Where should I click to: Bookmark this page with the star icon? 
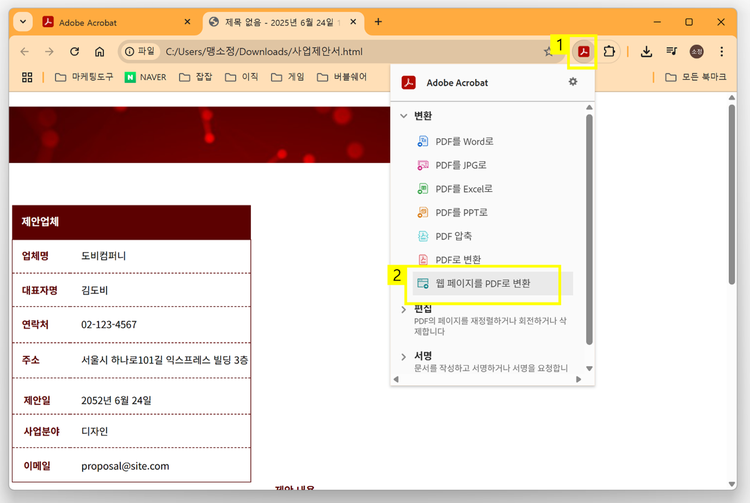pyautogui.click(x=548, y=52)
